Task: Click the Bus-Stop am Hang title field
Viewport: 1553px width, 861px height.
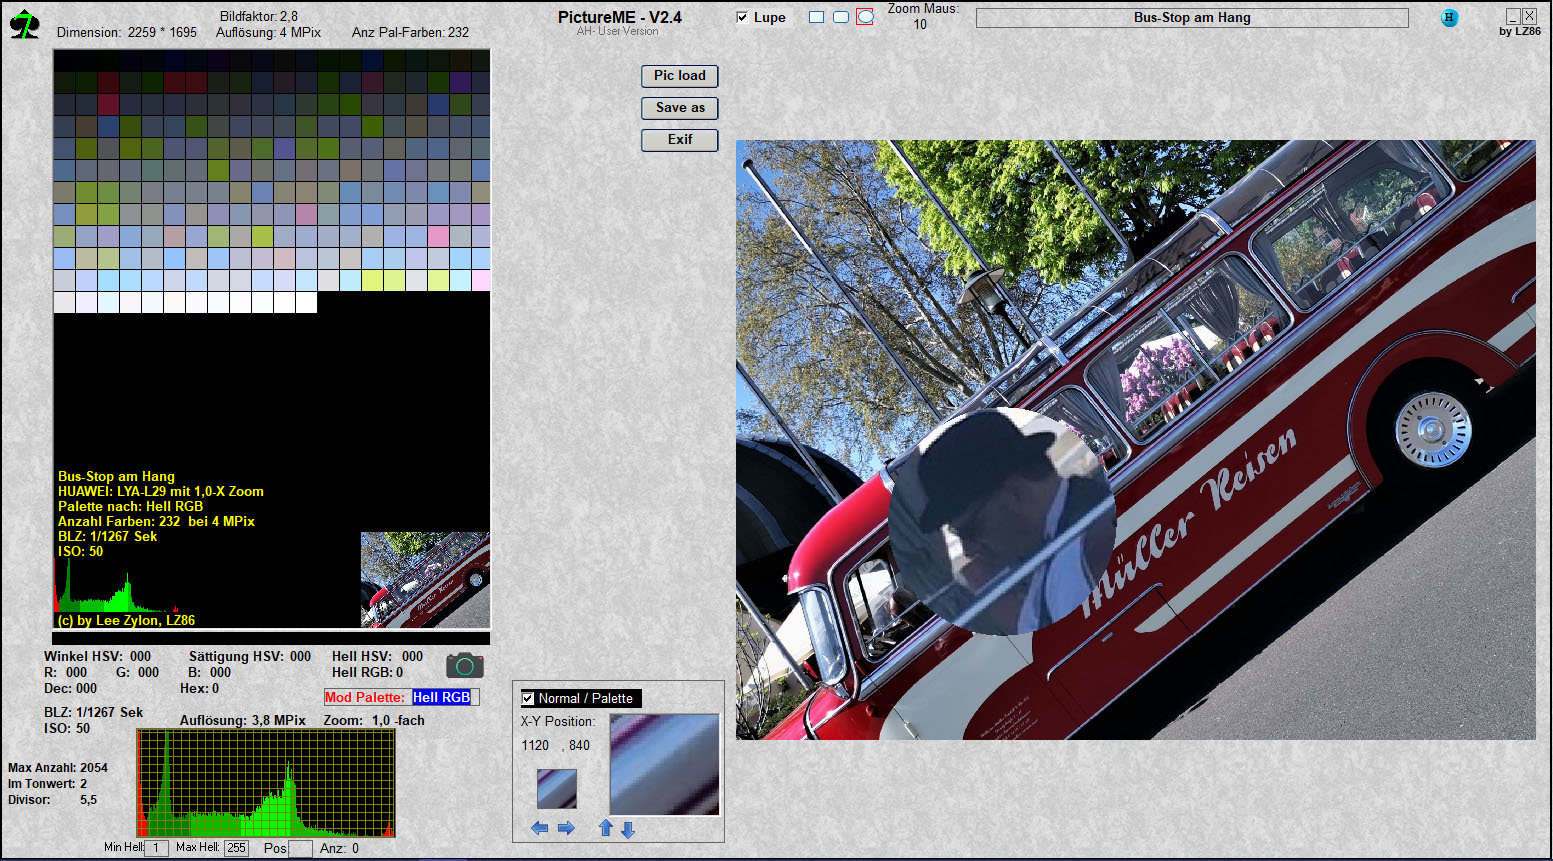Action: (1192, 18)
